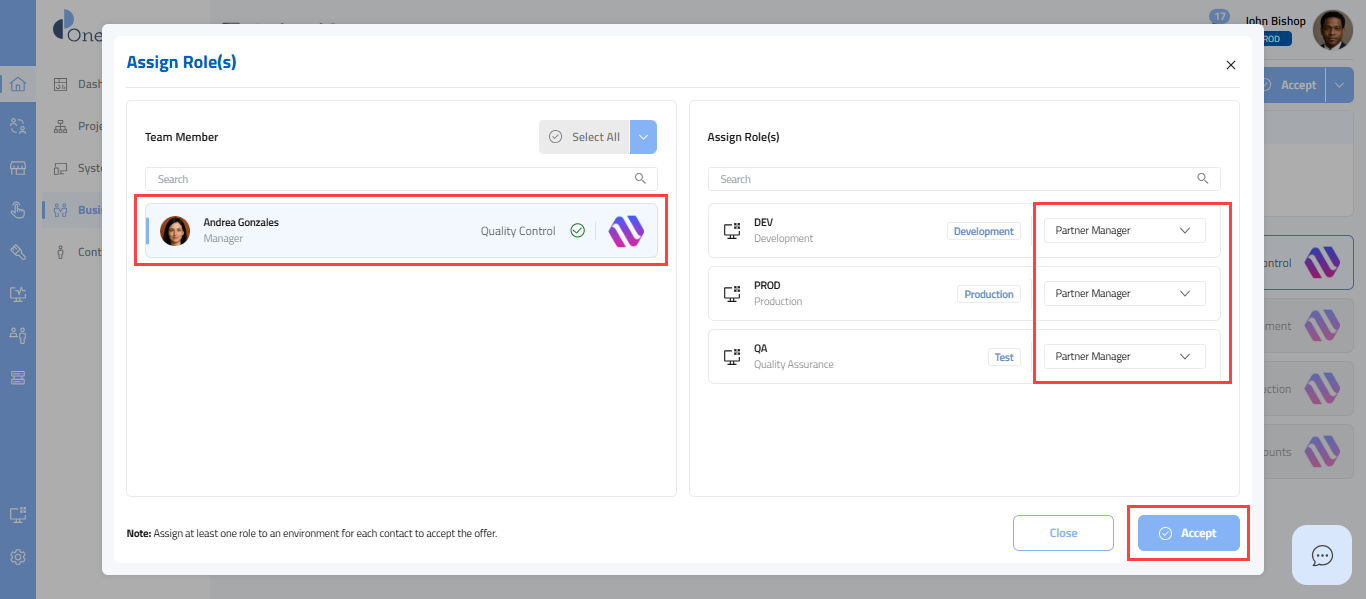Click the DEV environment monitor icon
The height and width of the screenshot is (599, 1366).
pyautogui.click(x=731, y=231)
